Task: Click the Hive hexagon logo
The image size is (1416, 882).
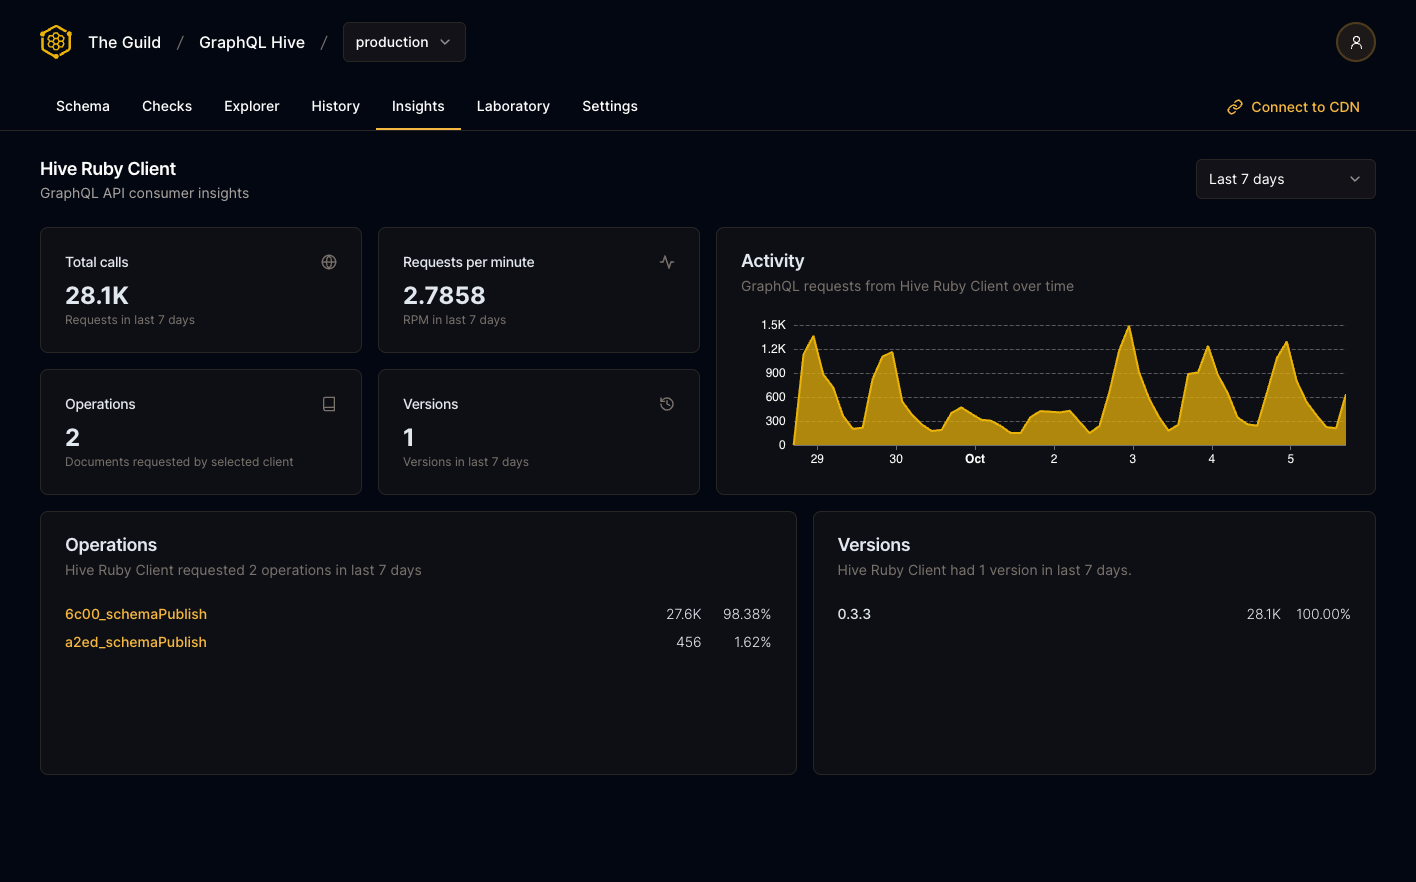Action: pos(55,41)
